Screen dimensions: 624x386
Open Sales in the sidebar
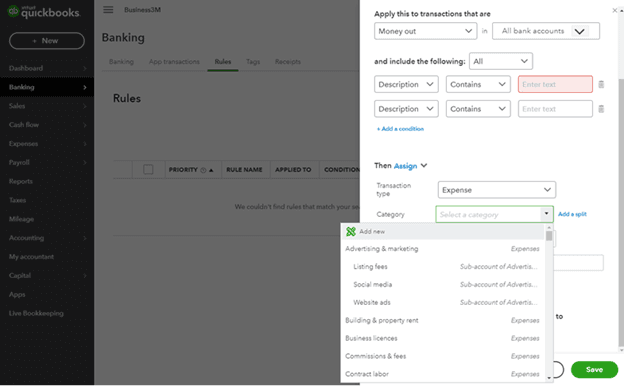[x=47, y=106]
